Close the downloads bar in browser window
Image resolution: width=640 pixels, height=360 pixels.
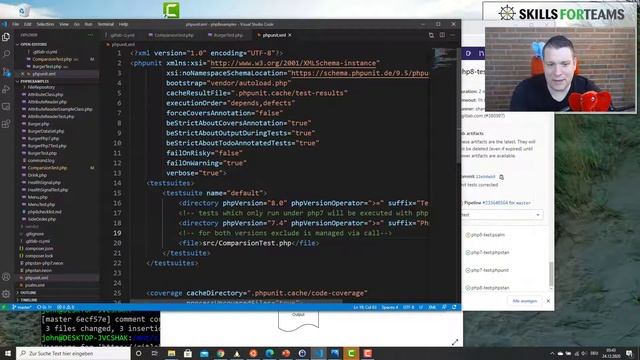(548, 301)
